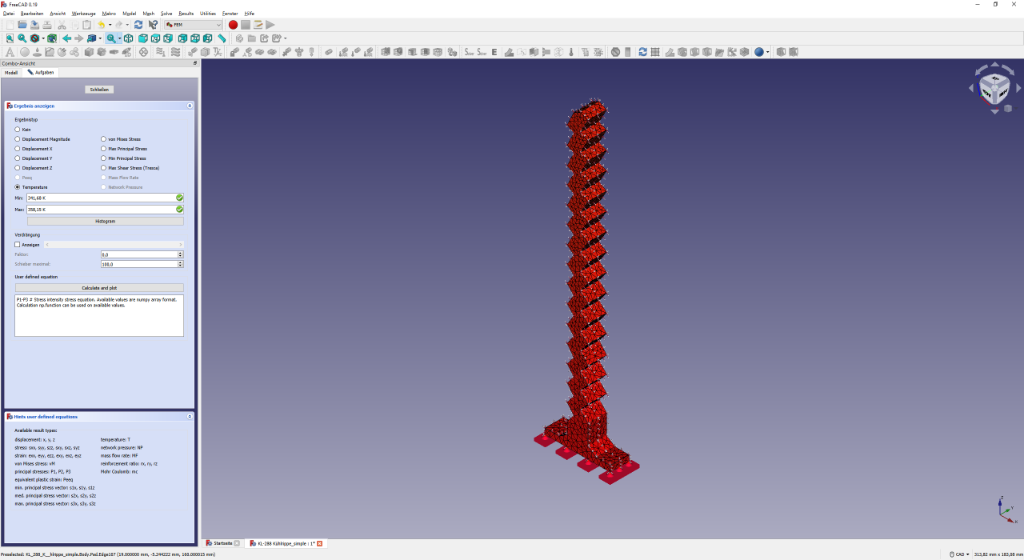Switch to the Modell tab
Viewport: 1024px width, 560px height.
click(12, 72)
